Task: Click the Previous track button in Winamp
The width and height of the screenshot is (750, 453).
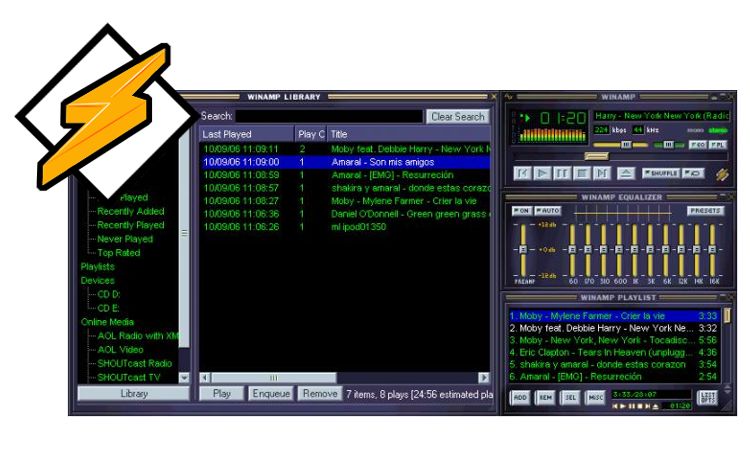Action: [x=522, y=173]
